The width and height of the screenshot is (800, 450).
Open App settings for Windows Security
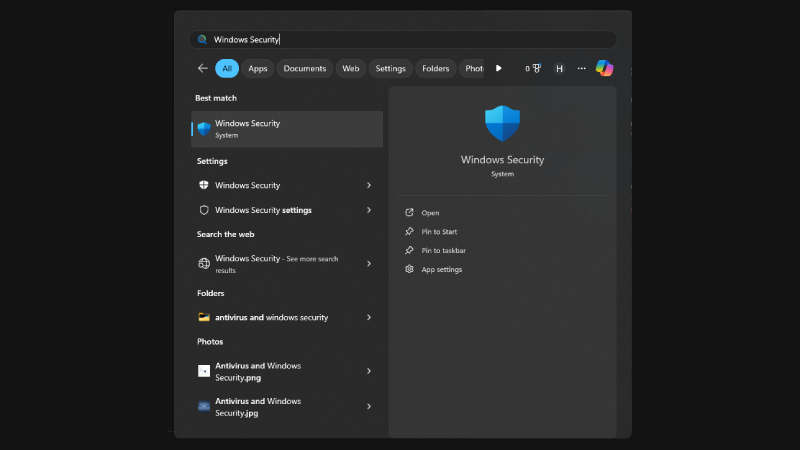(441, 269)
